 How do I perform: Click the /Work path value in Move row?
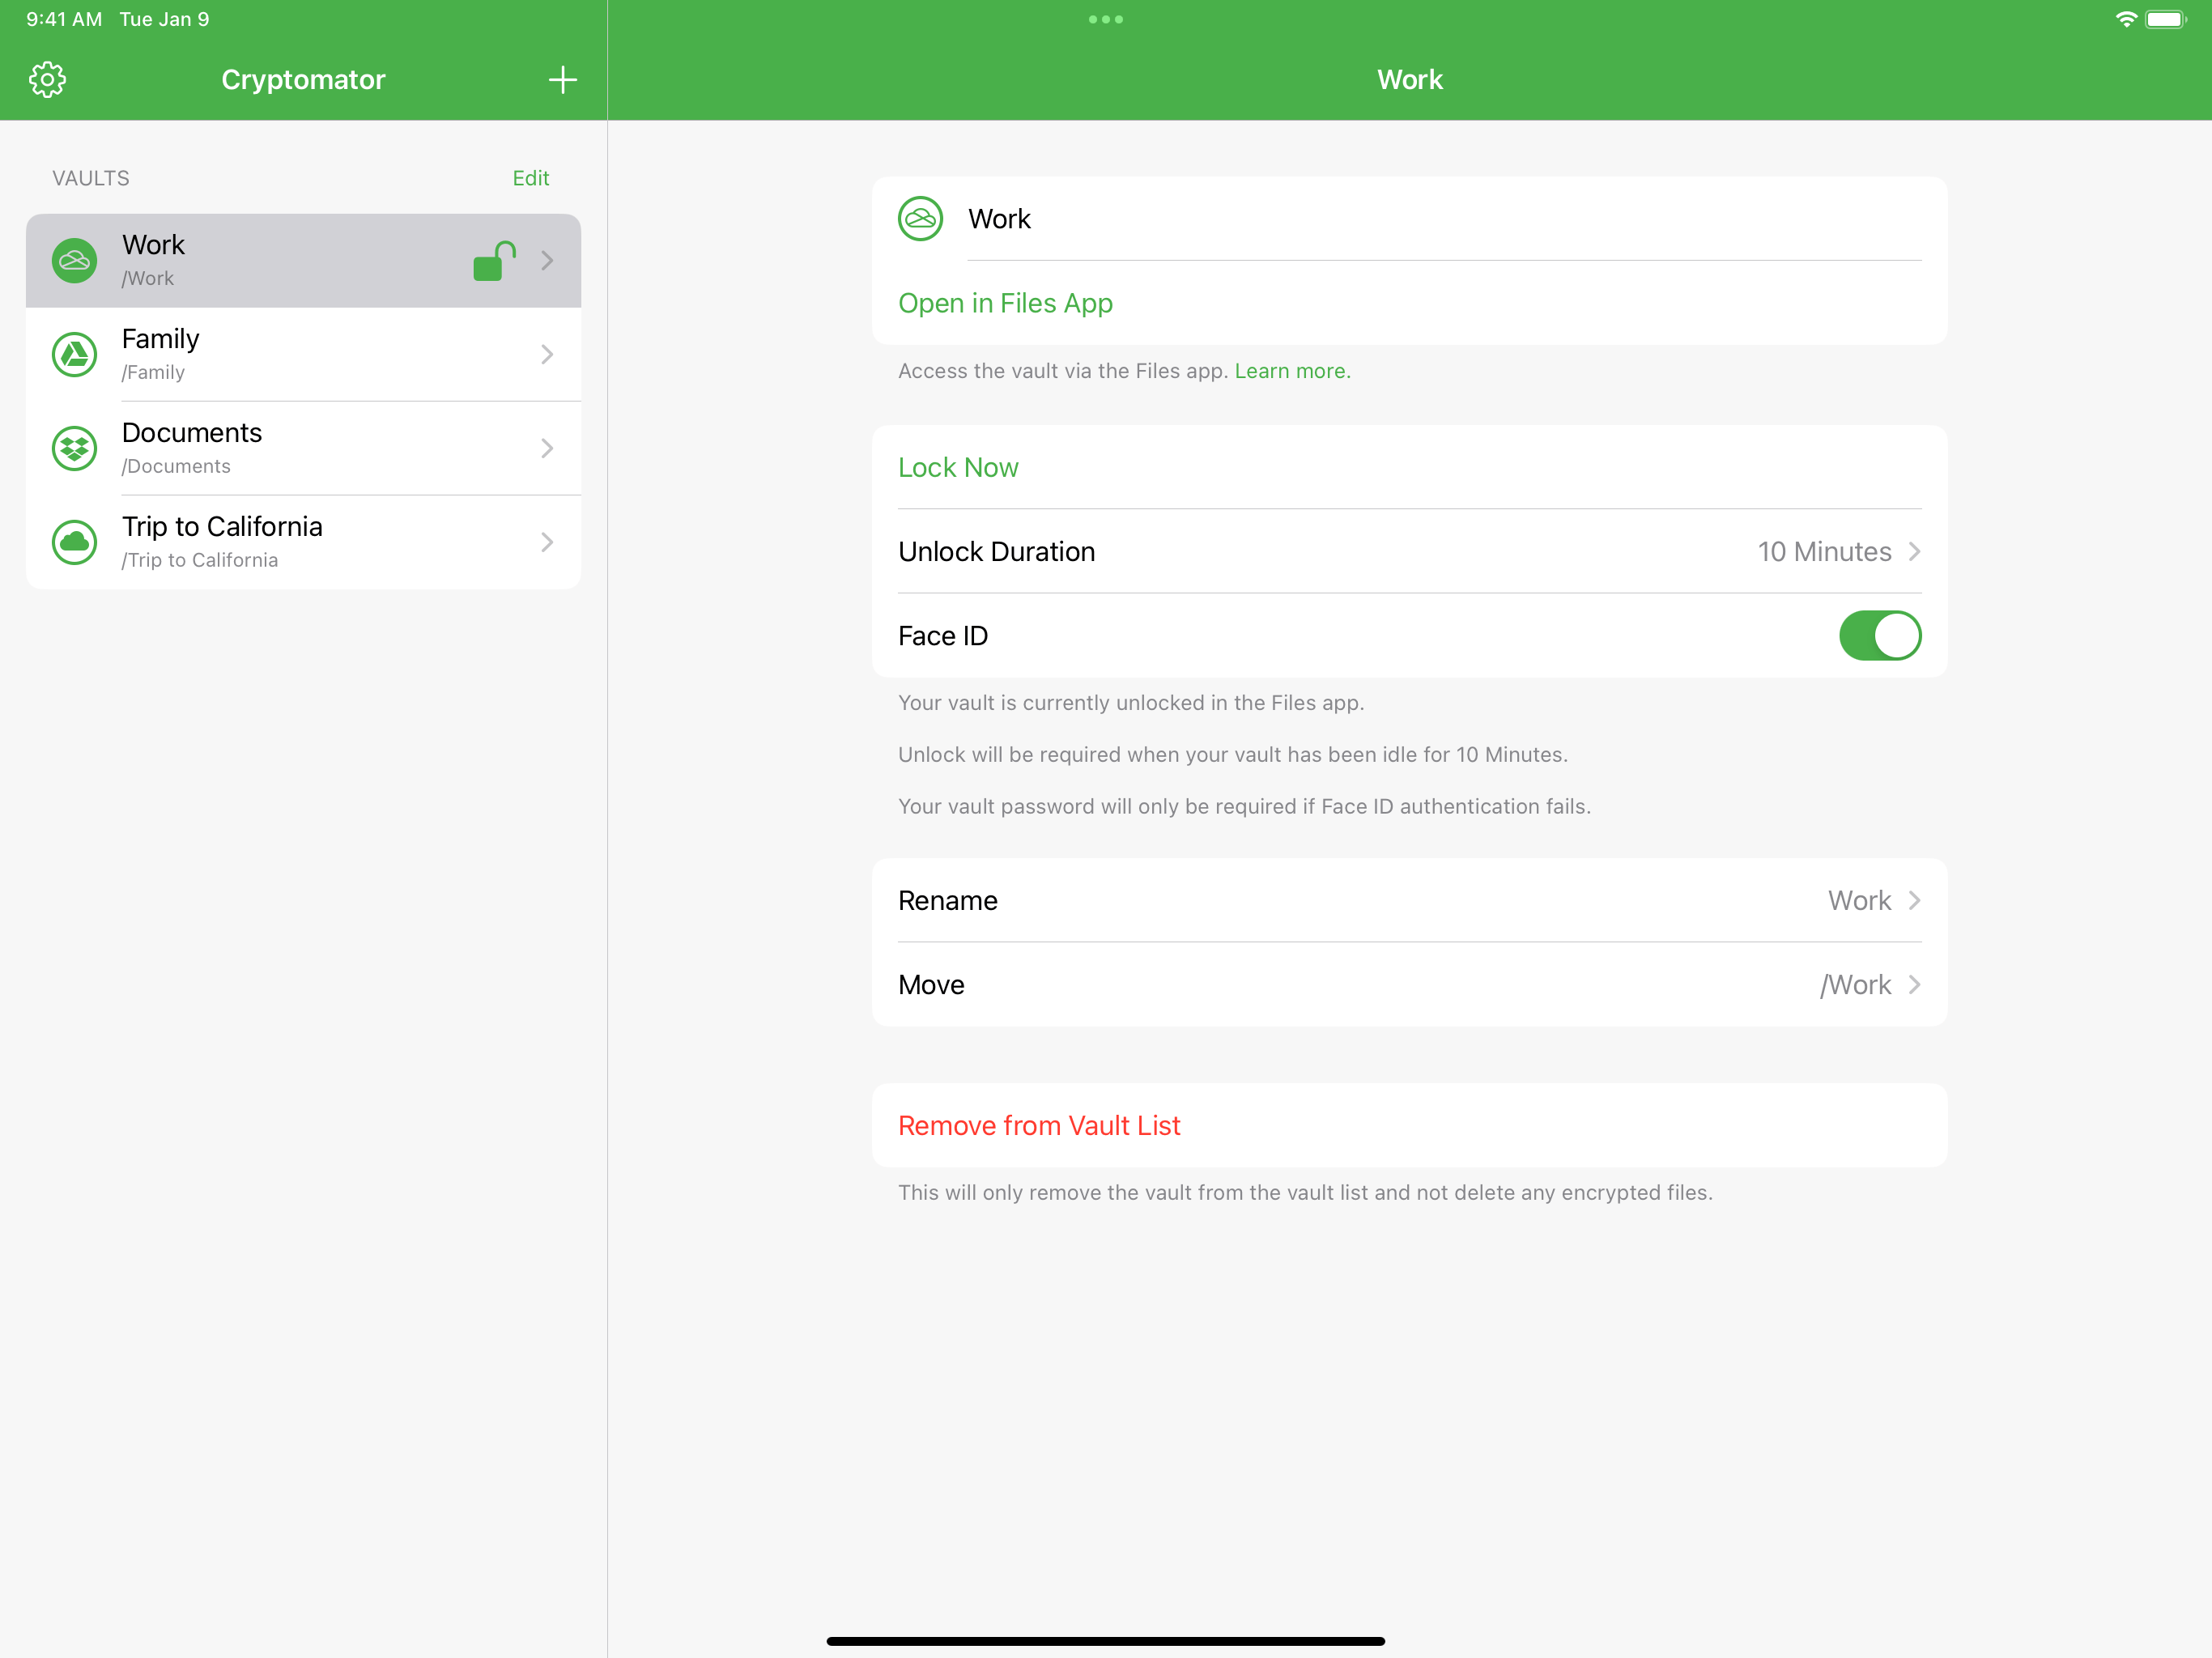tap(1855, 985)
